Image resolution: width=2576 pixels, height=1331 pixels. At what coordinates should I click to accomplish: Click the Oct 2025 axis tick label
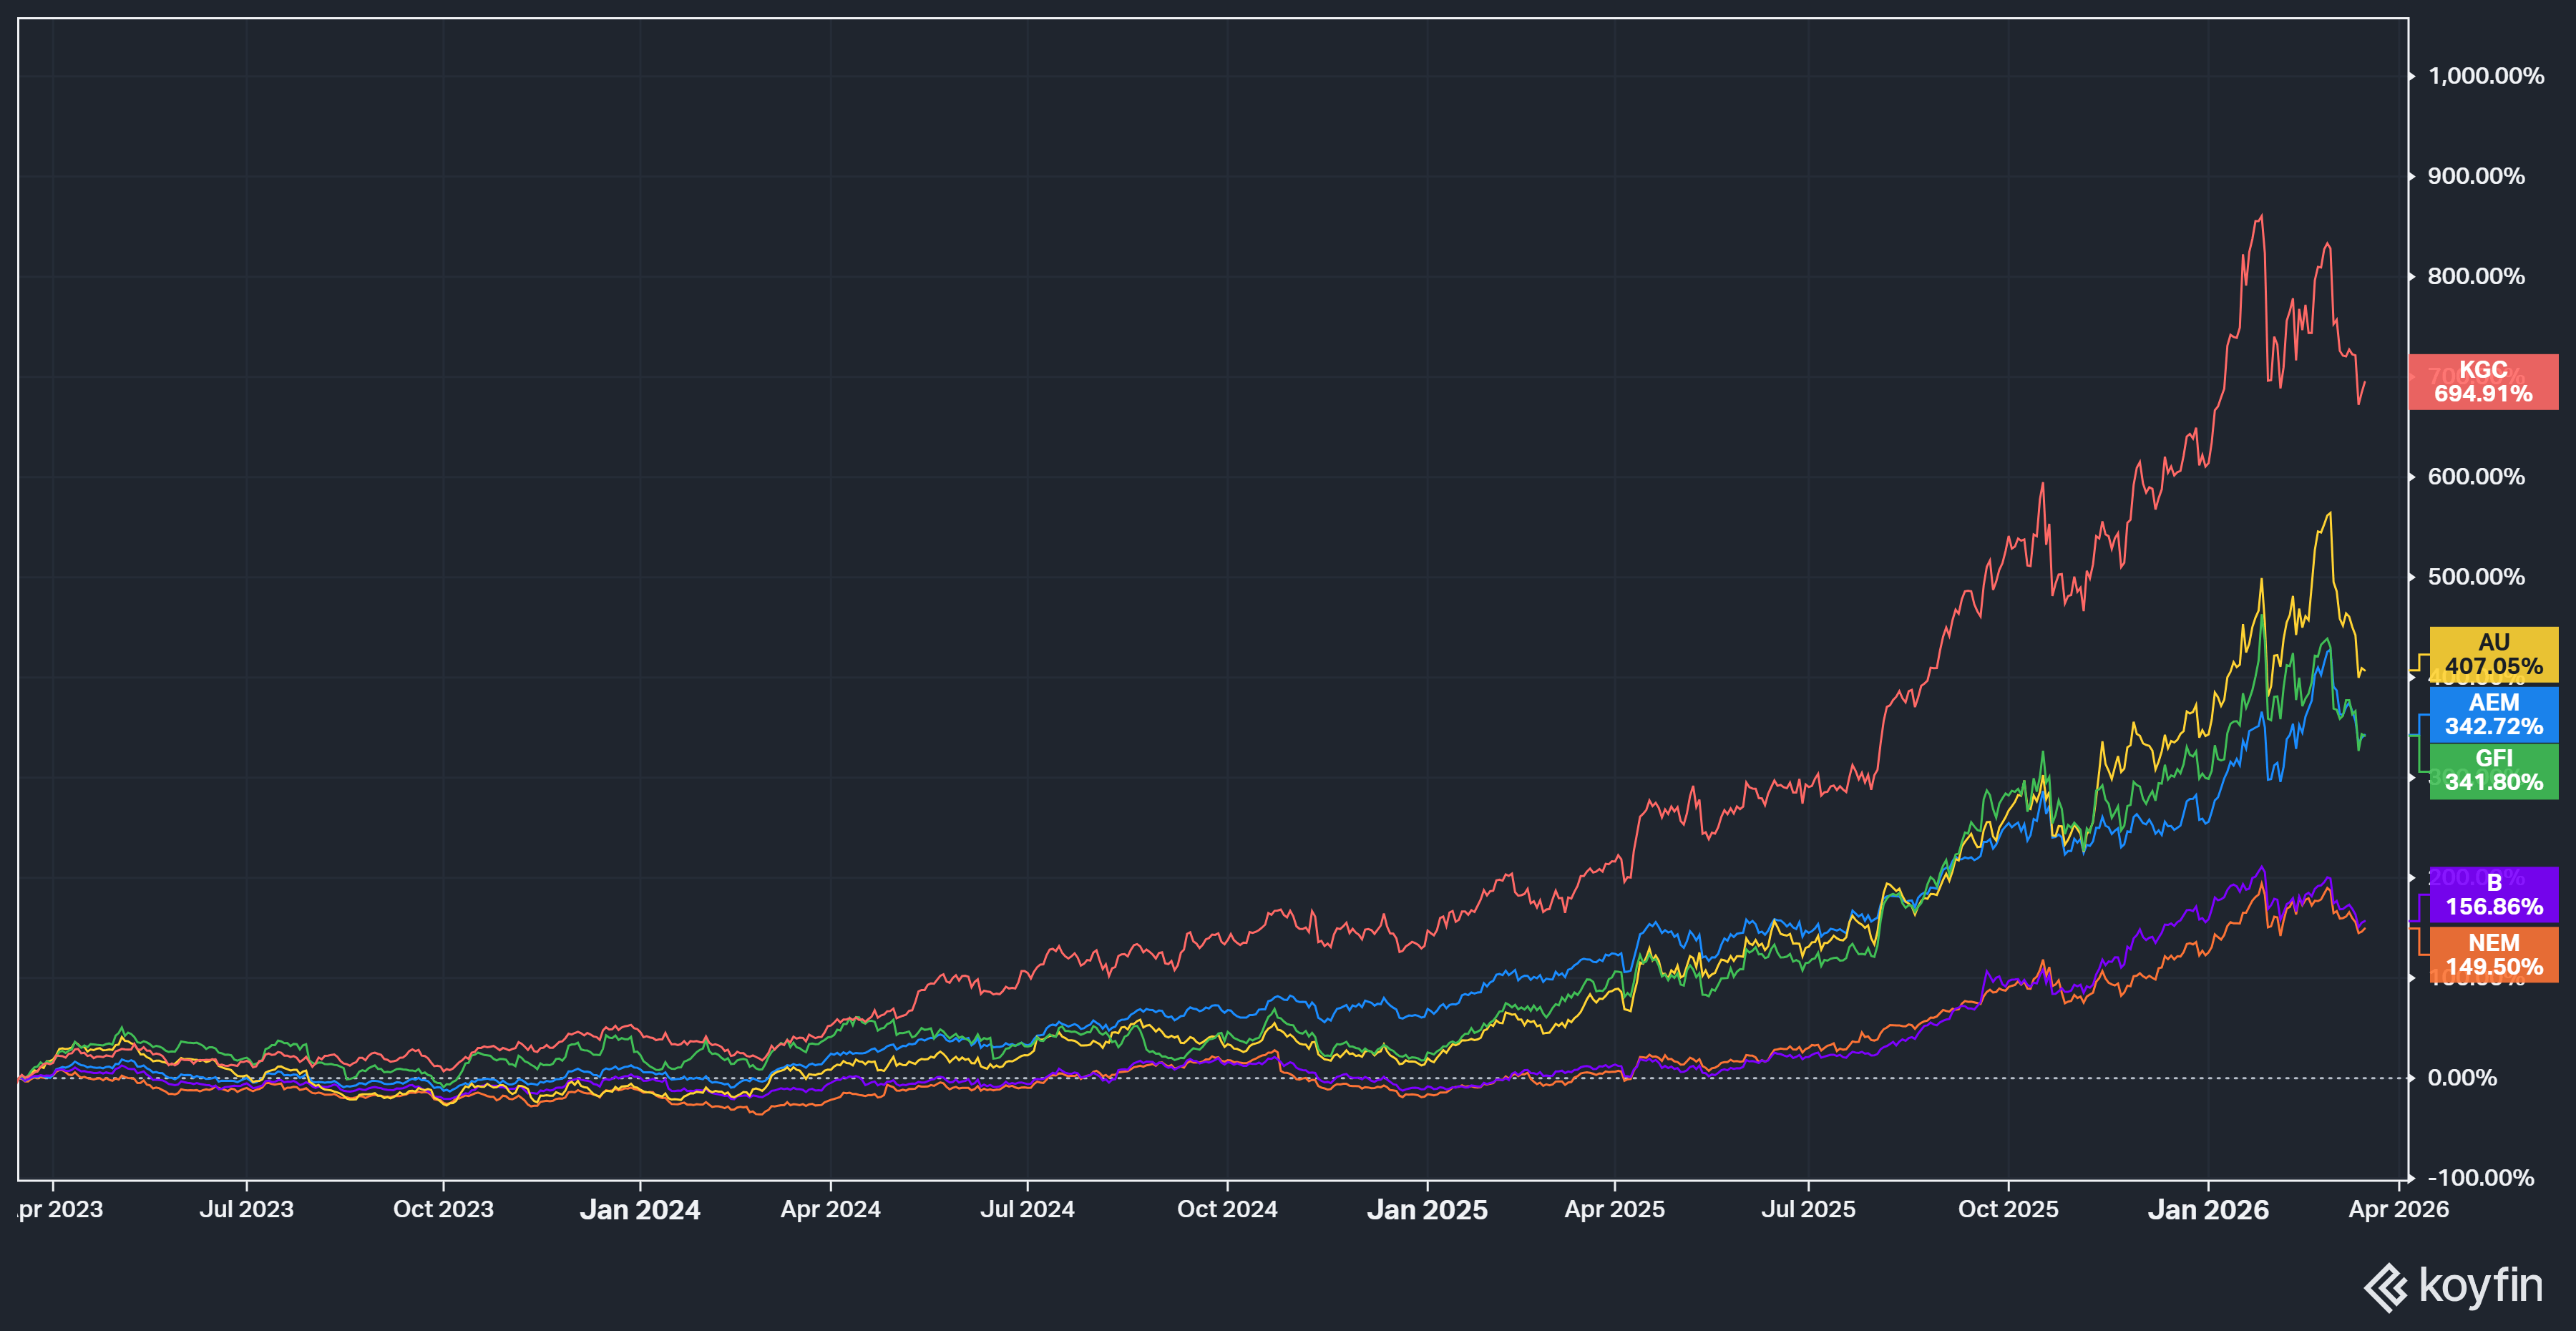point(2008,1209)
